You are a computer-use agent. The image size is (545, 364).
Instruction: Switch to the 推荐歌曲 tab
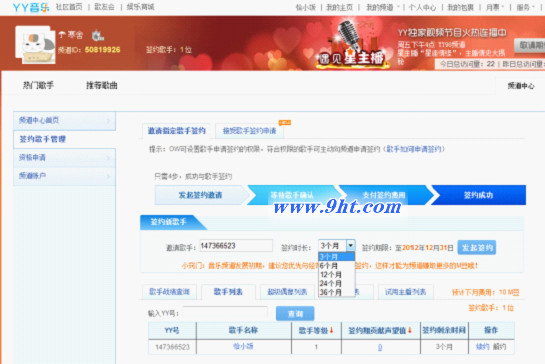pyautogui.click(x=101, y=85)
